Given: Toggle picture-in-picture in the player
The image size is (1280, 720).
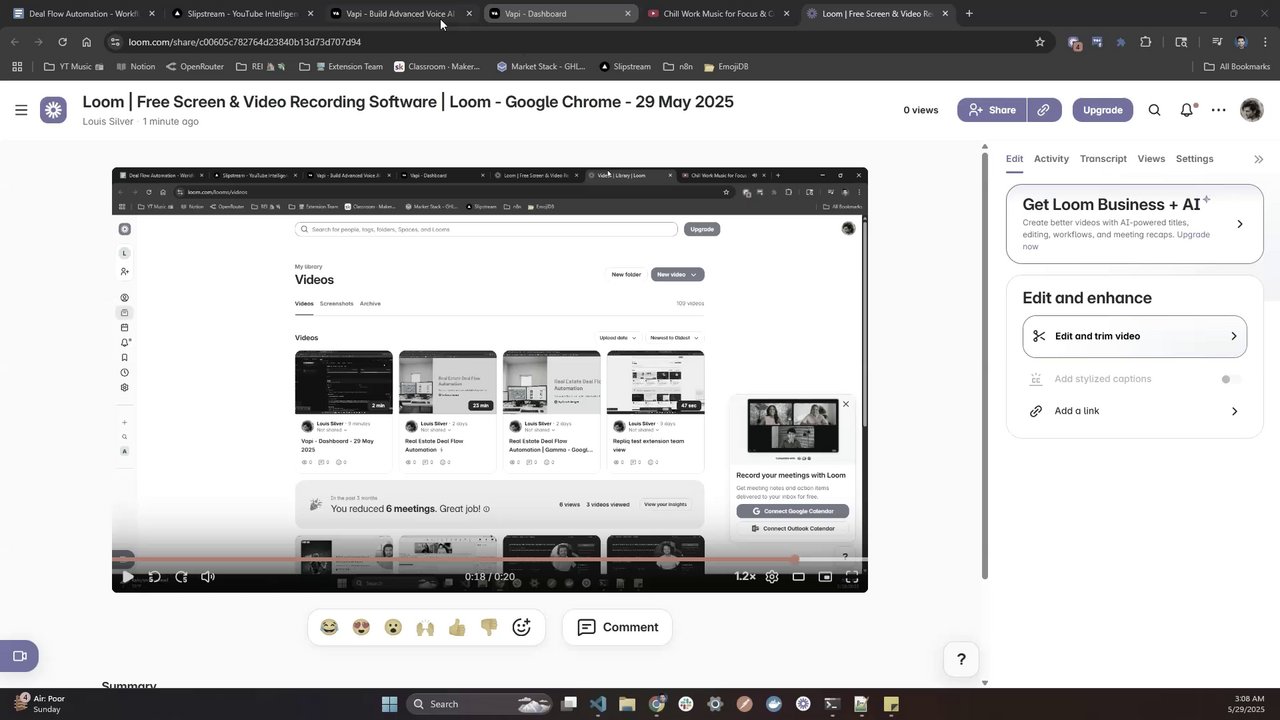Looking at the screenshot, I should (825, 577).
